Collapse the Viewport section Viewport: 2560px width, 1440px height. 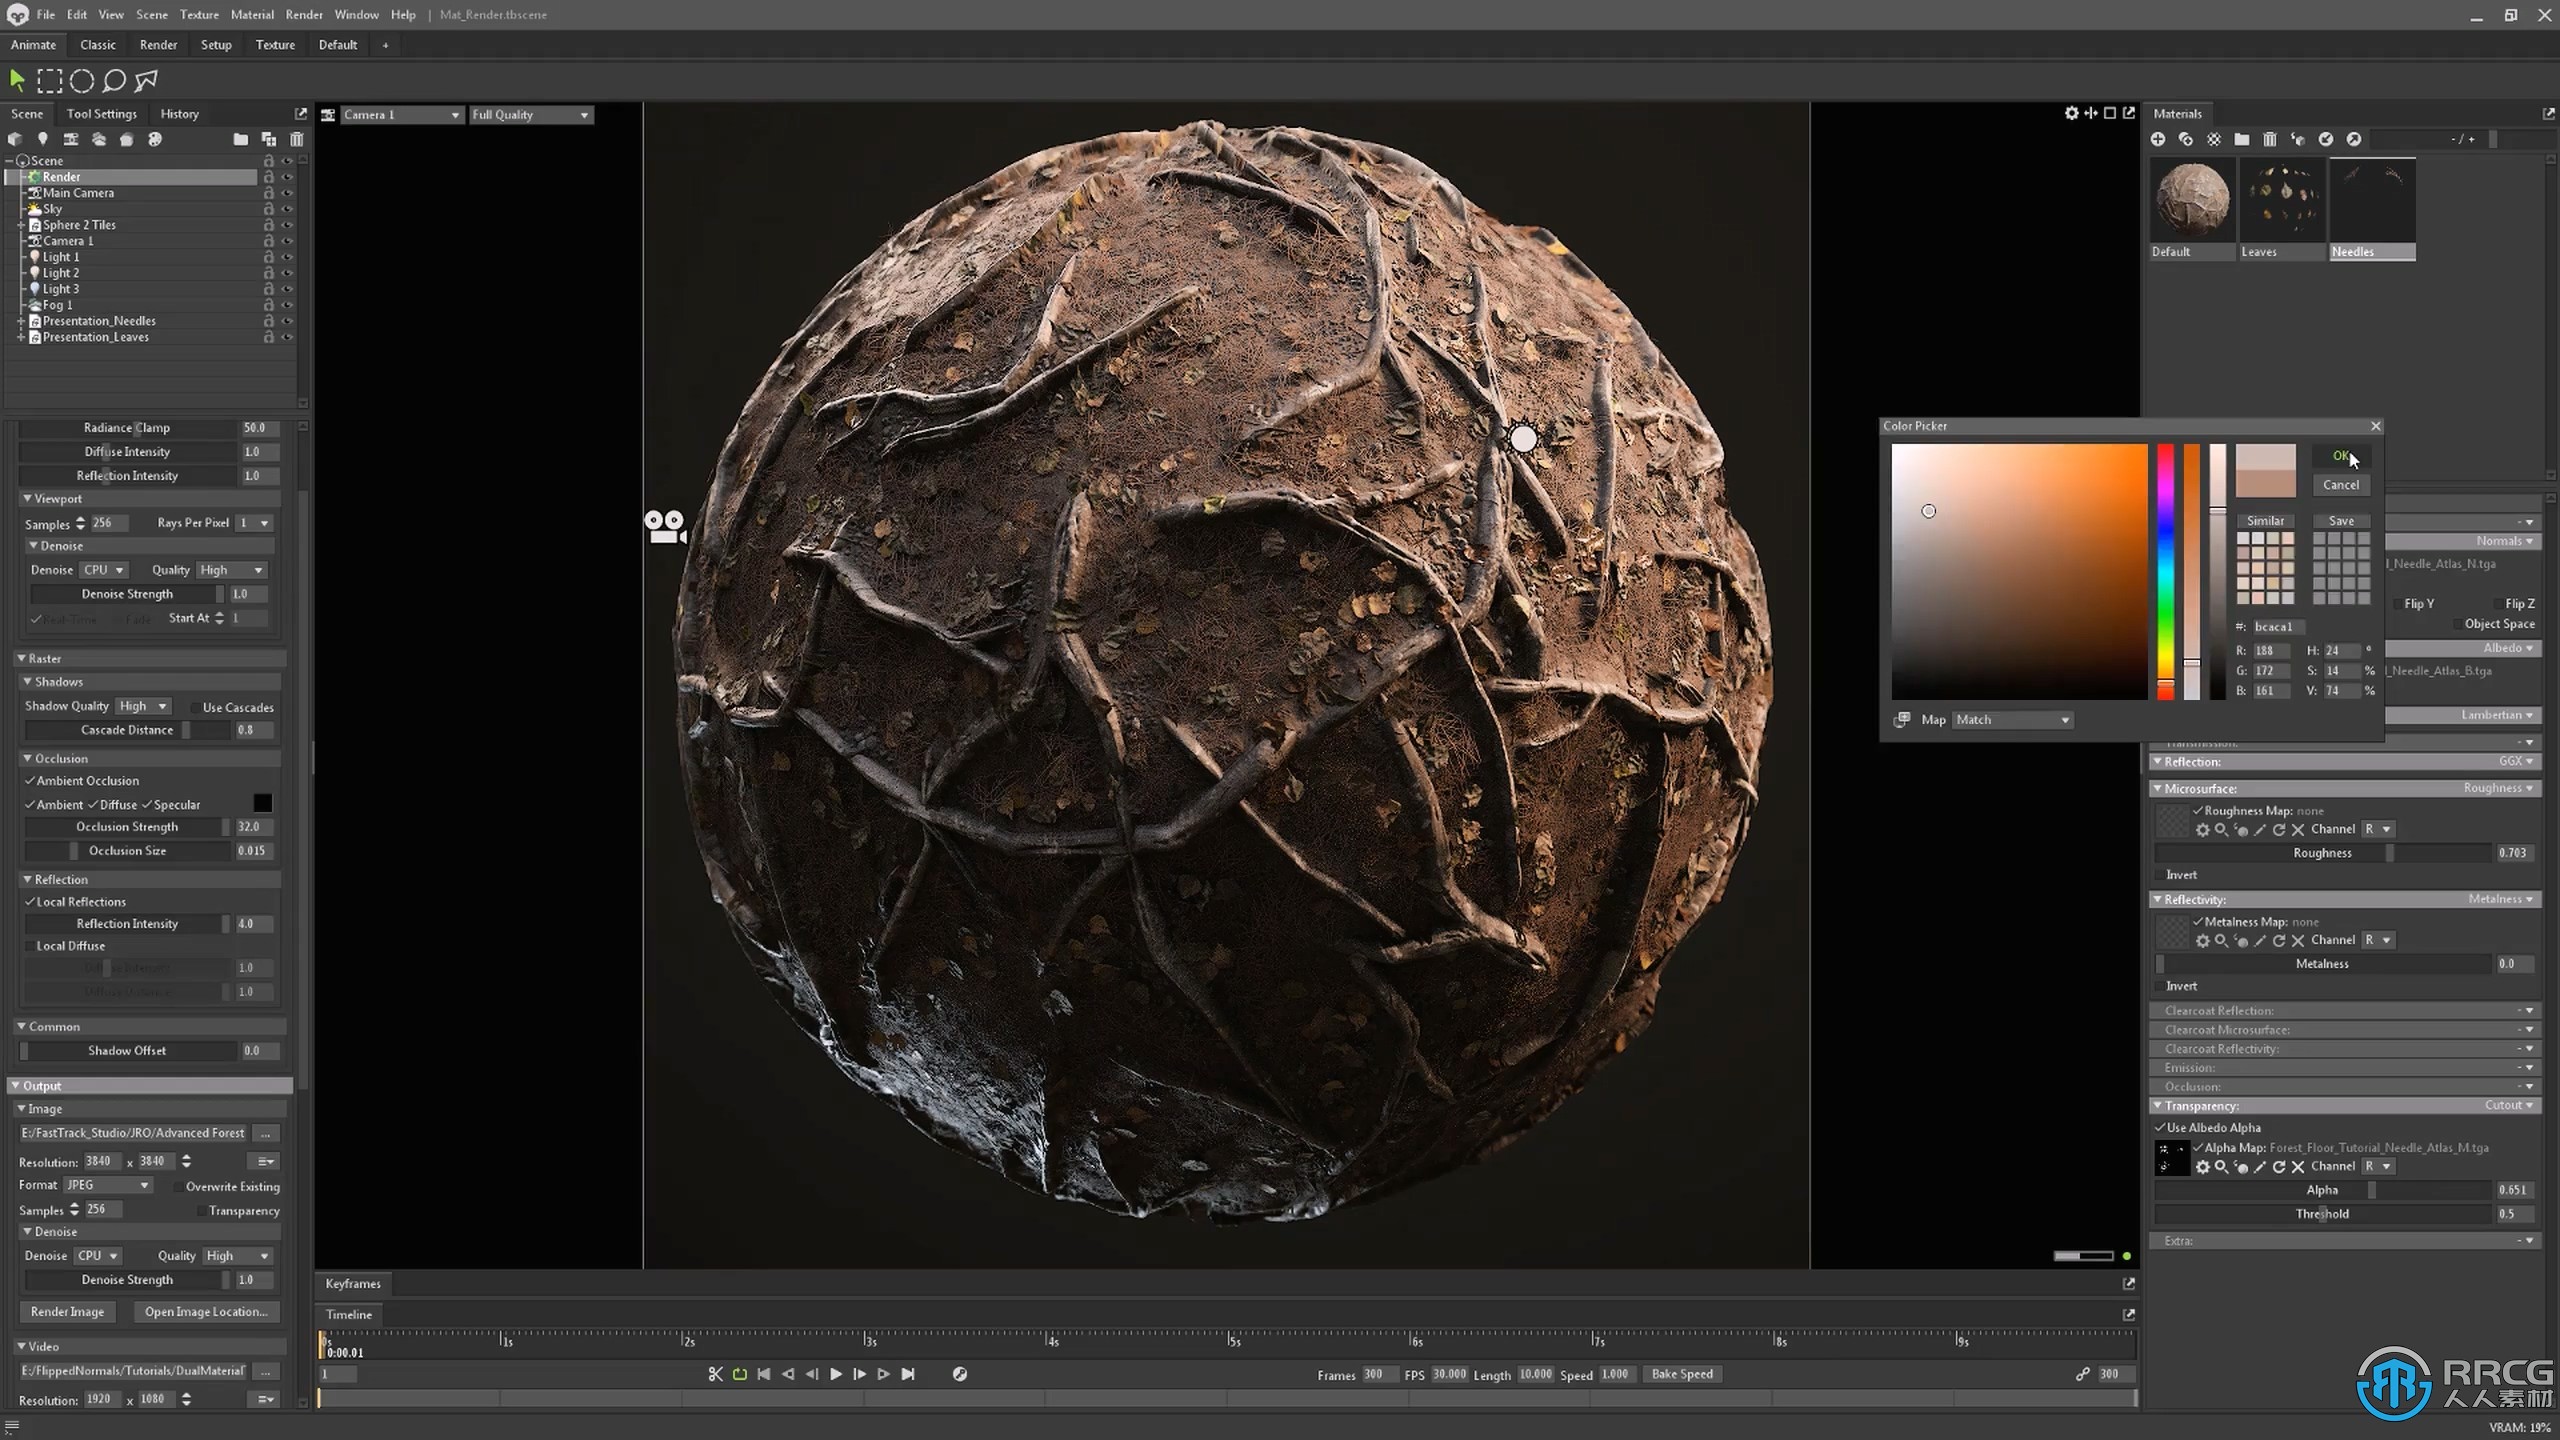(x=27, y=498)
